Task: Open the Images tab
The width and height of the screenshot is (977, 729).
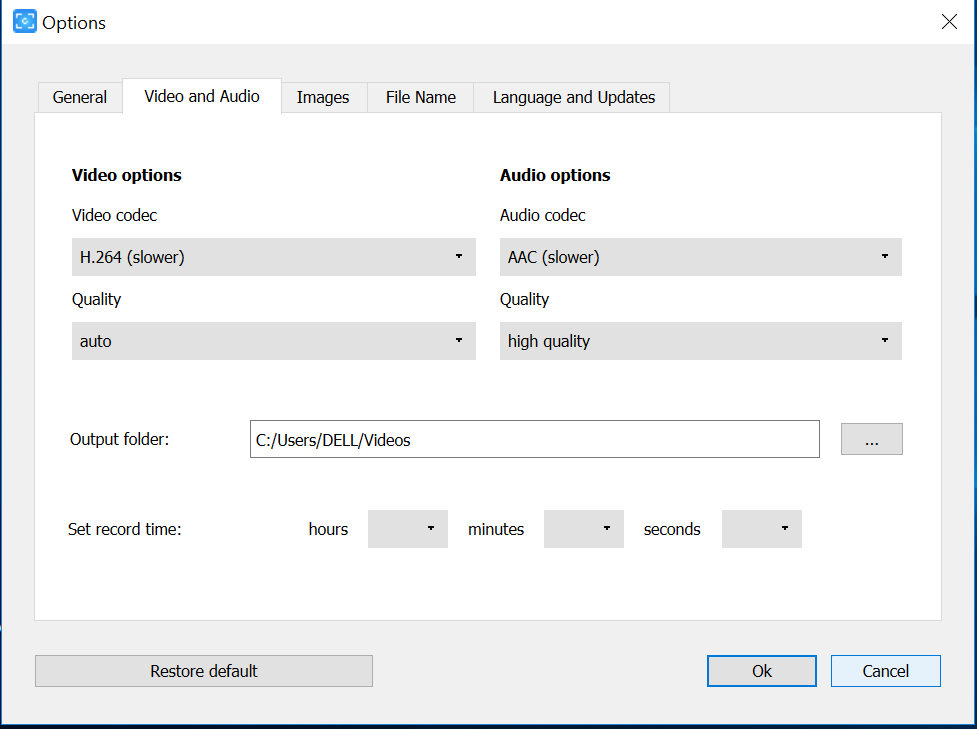Action: pos(323,97)
